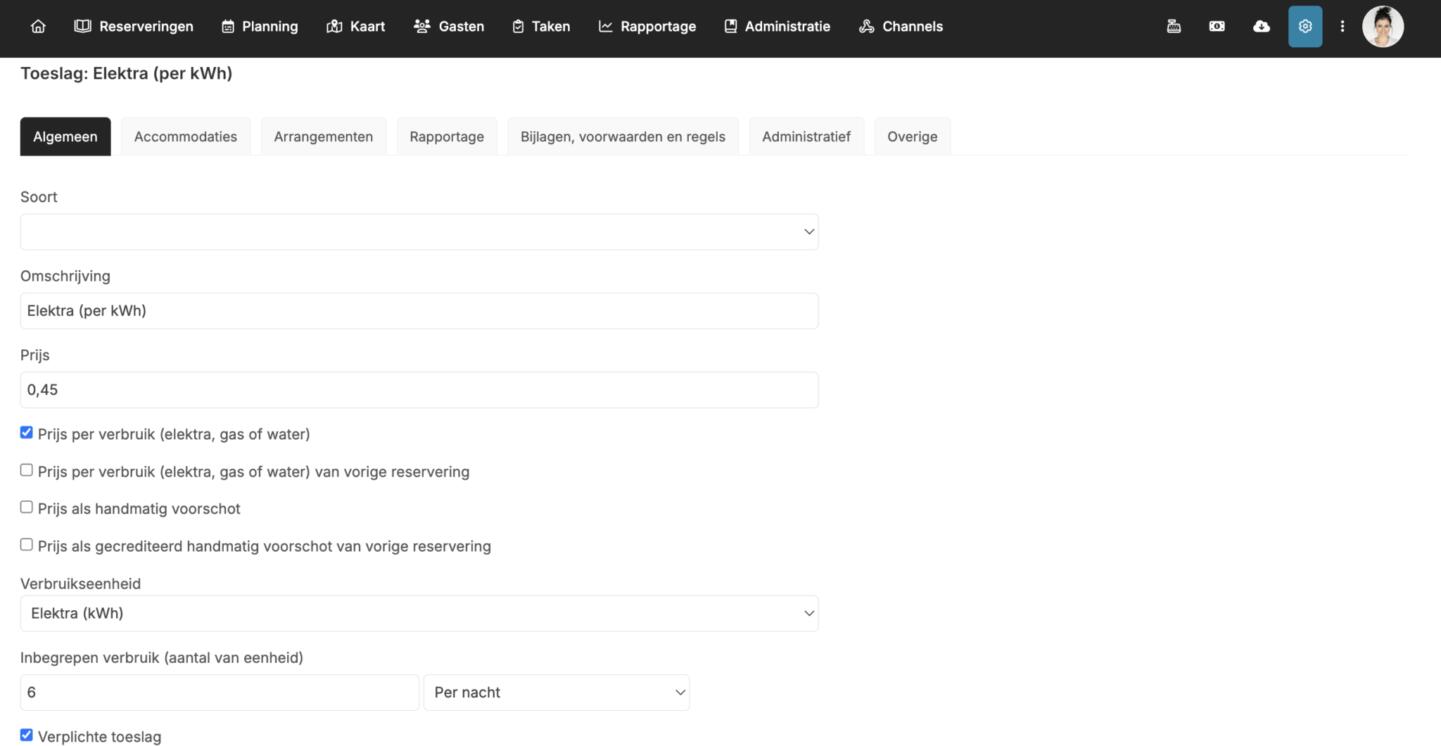The image size is (1441, 746).
Task: Open the Verbruikseenheid dropdown
Action: 419,613
